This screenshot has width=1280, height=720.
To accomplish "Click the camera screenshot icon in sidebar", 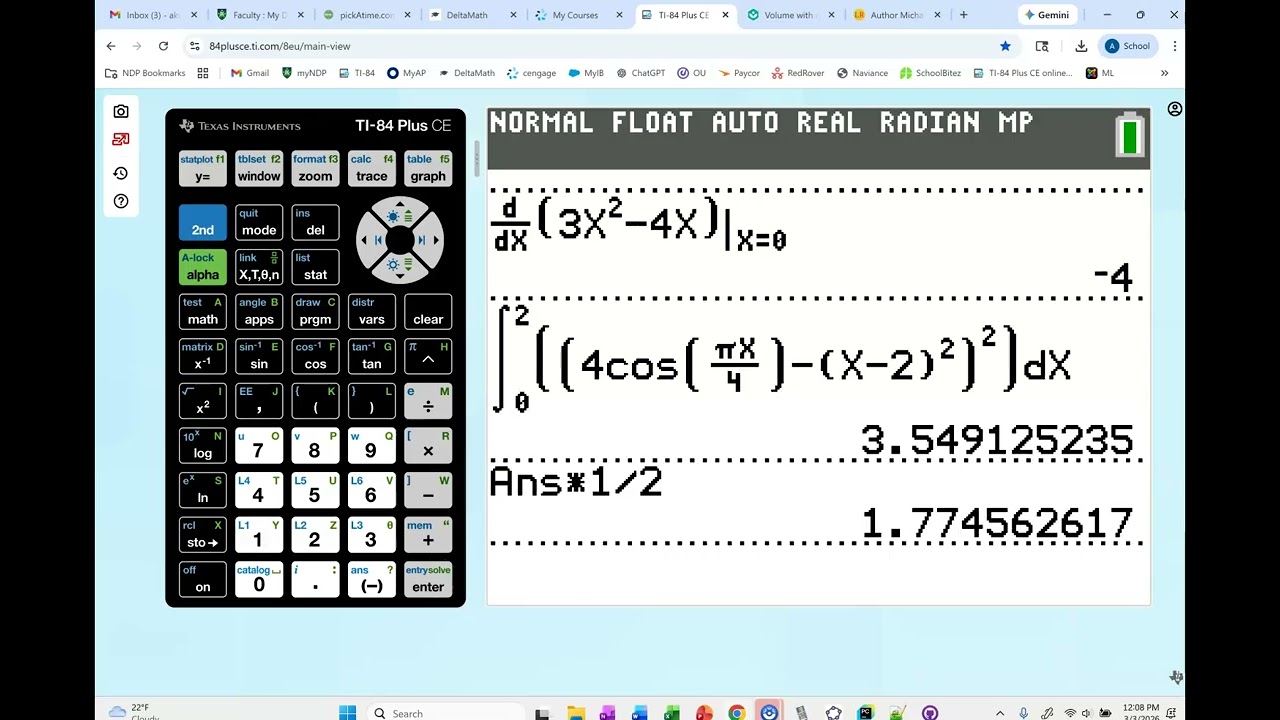I will (x=121, y=111).
